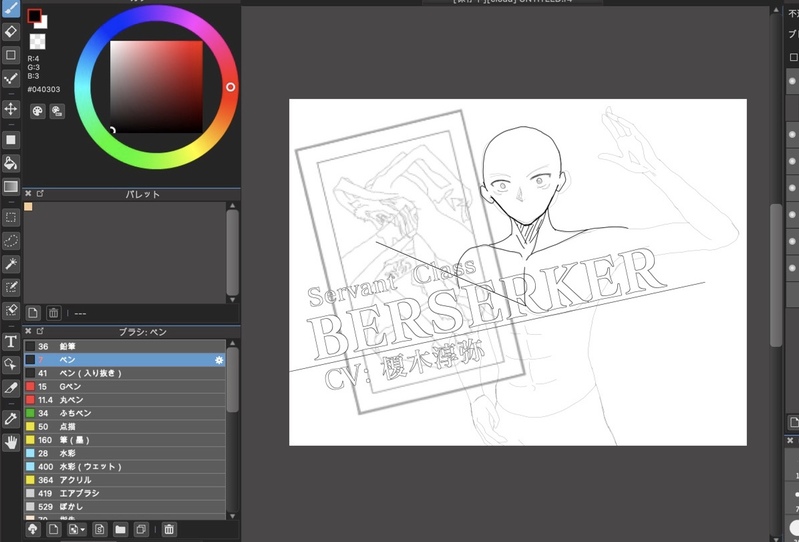Click the second palette icon beside it
Screen dimensions: 799x542
click(57, 111)
